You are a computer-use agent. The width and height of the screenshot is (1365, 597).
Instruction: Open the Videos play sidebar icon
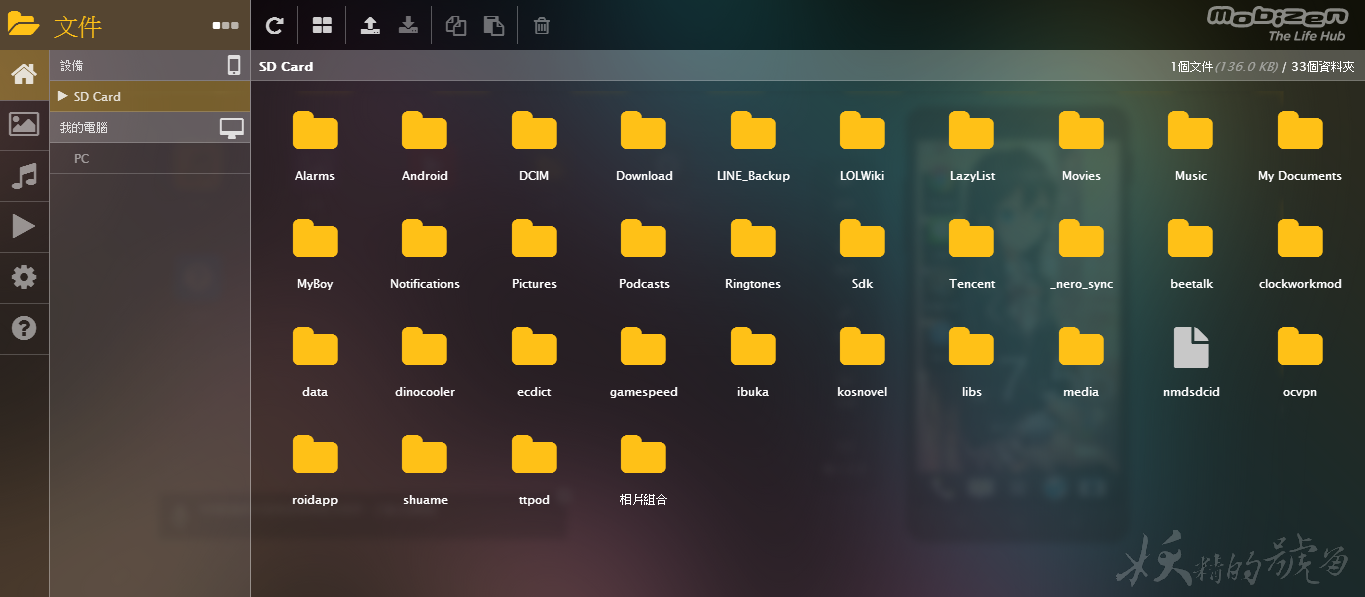(x=24, y=227)
